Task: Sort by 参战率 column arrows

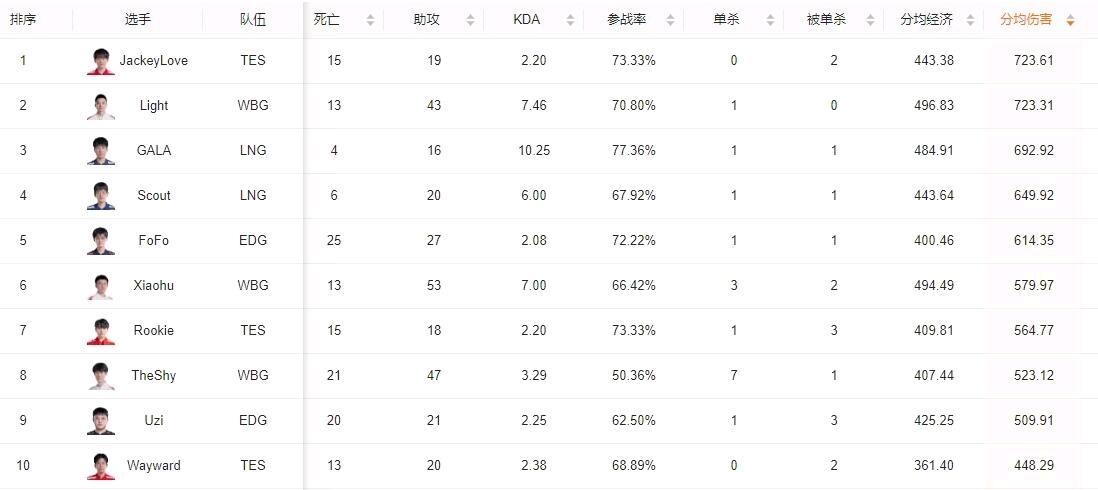Action: (x=670, y=20)
